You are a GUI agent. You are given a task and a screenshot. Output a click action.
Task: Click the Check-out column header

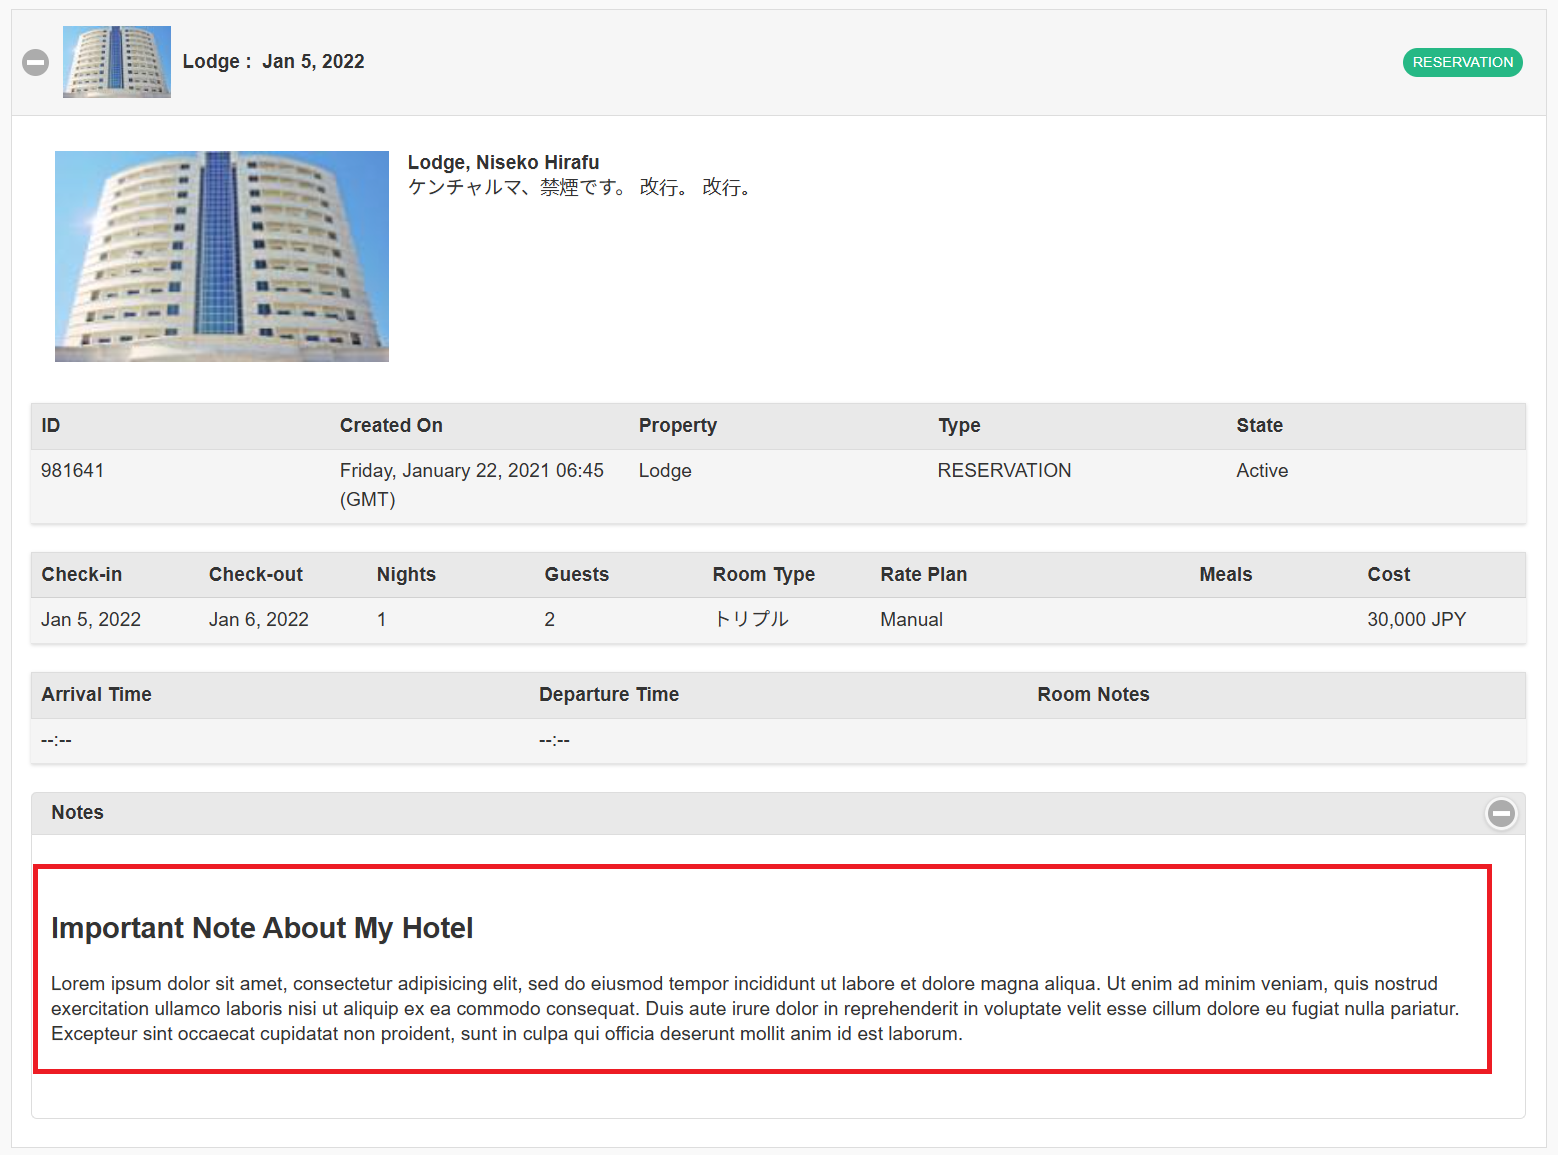tap(256, 575)
